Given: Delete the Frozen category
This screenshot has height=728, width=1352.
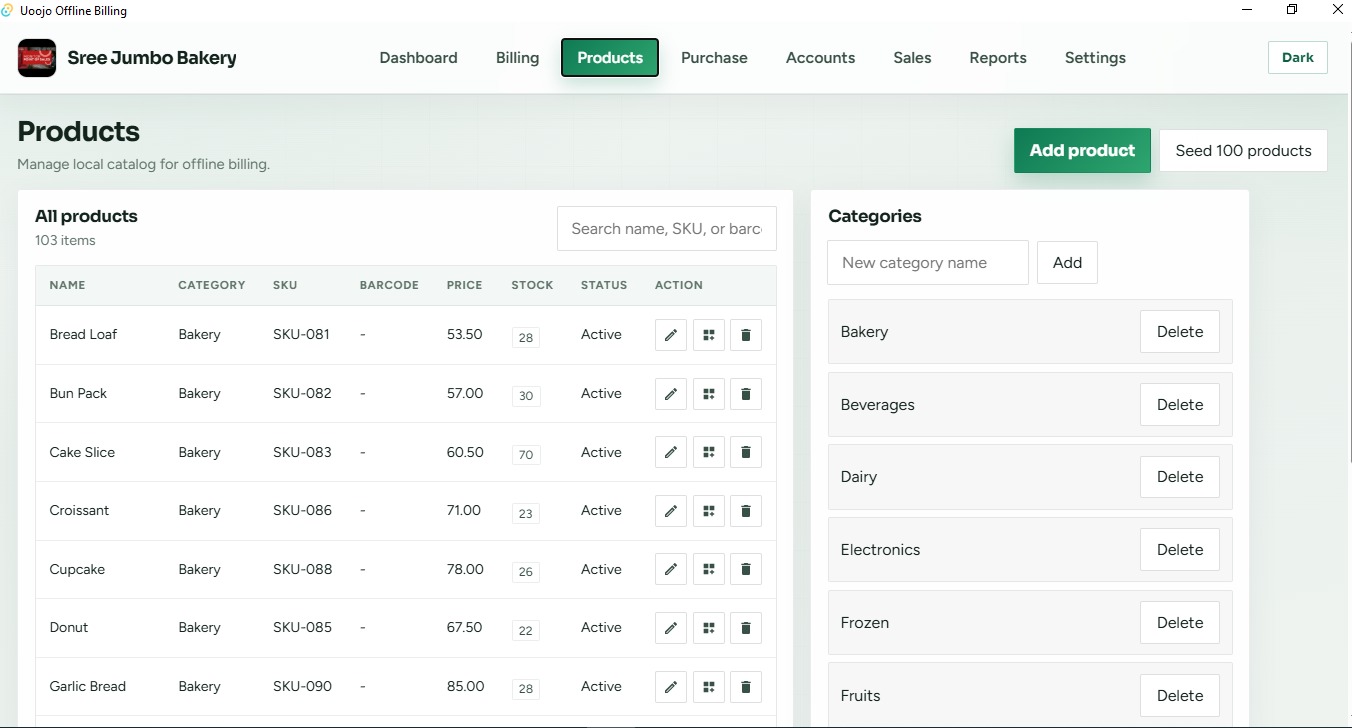Looking at the screenshot, I should pos(1180,623).
